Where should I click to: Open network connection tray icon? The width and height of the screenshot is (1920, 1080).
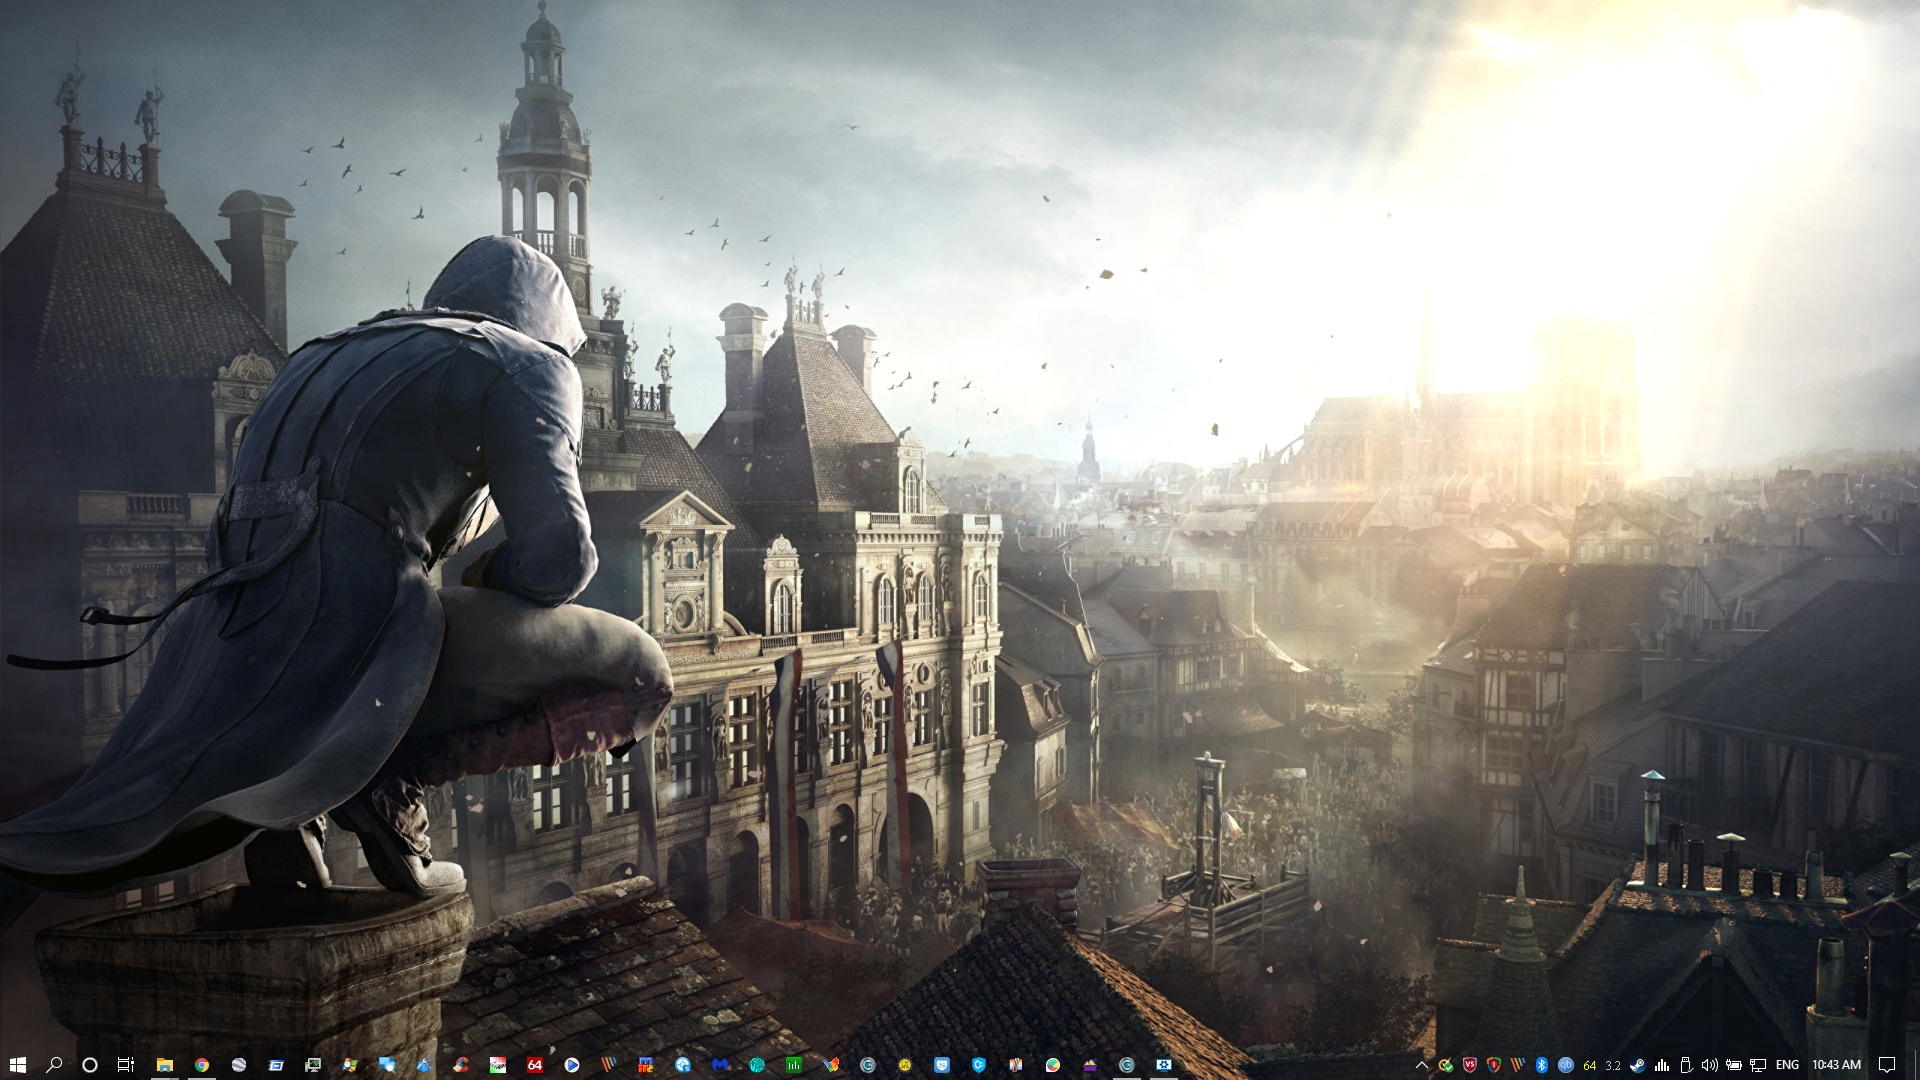1757,1065
